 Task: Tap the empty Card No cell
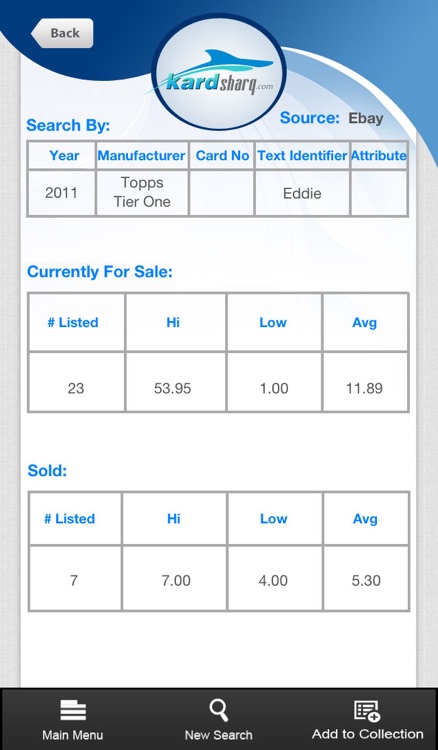[x=222, y=193]
